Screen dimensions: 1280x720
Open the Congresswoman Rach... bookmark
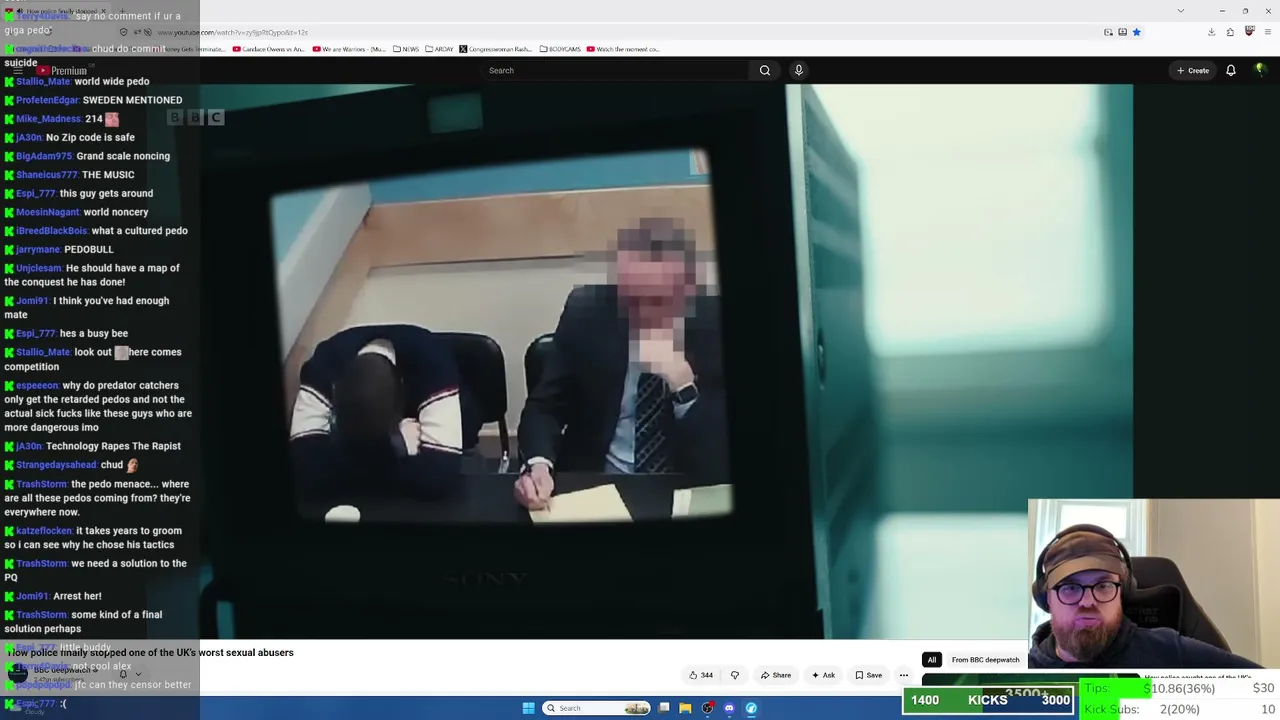(x=496, y=49)
